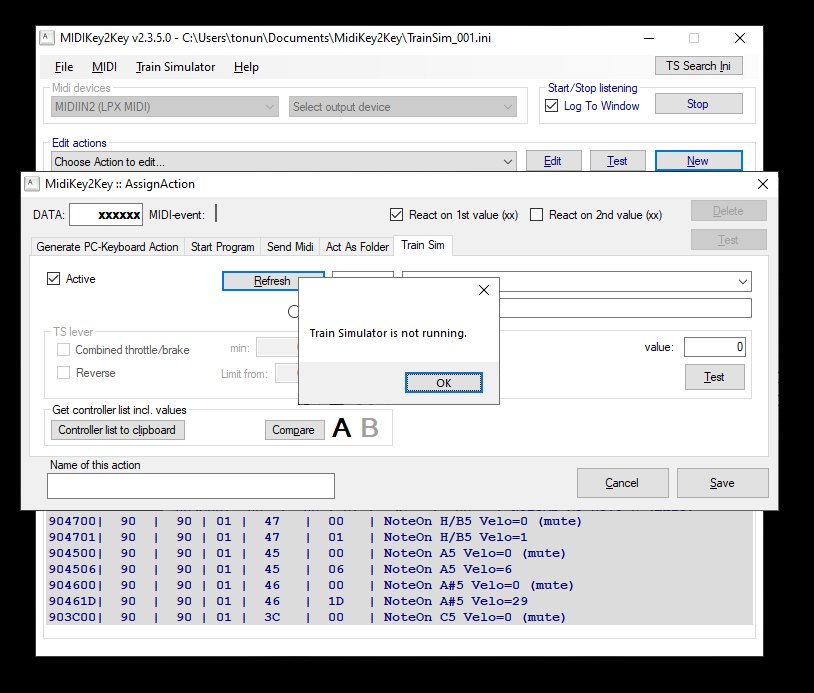Click OK in the Train Simulator message
Viewport: 814px width, 693px height.
point(443,383)
